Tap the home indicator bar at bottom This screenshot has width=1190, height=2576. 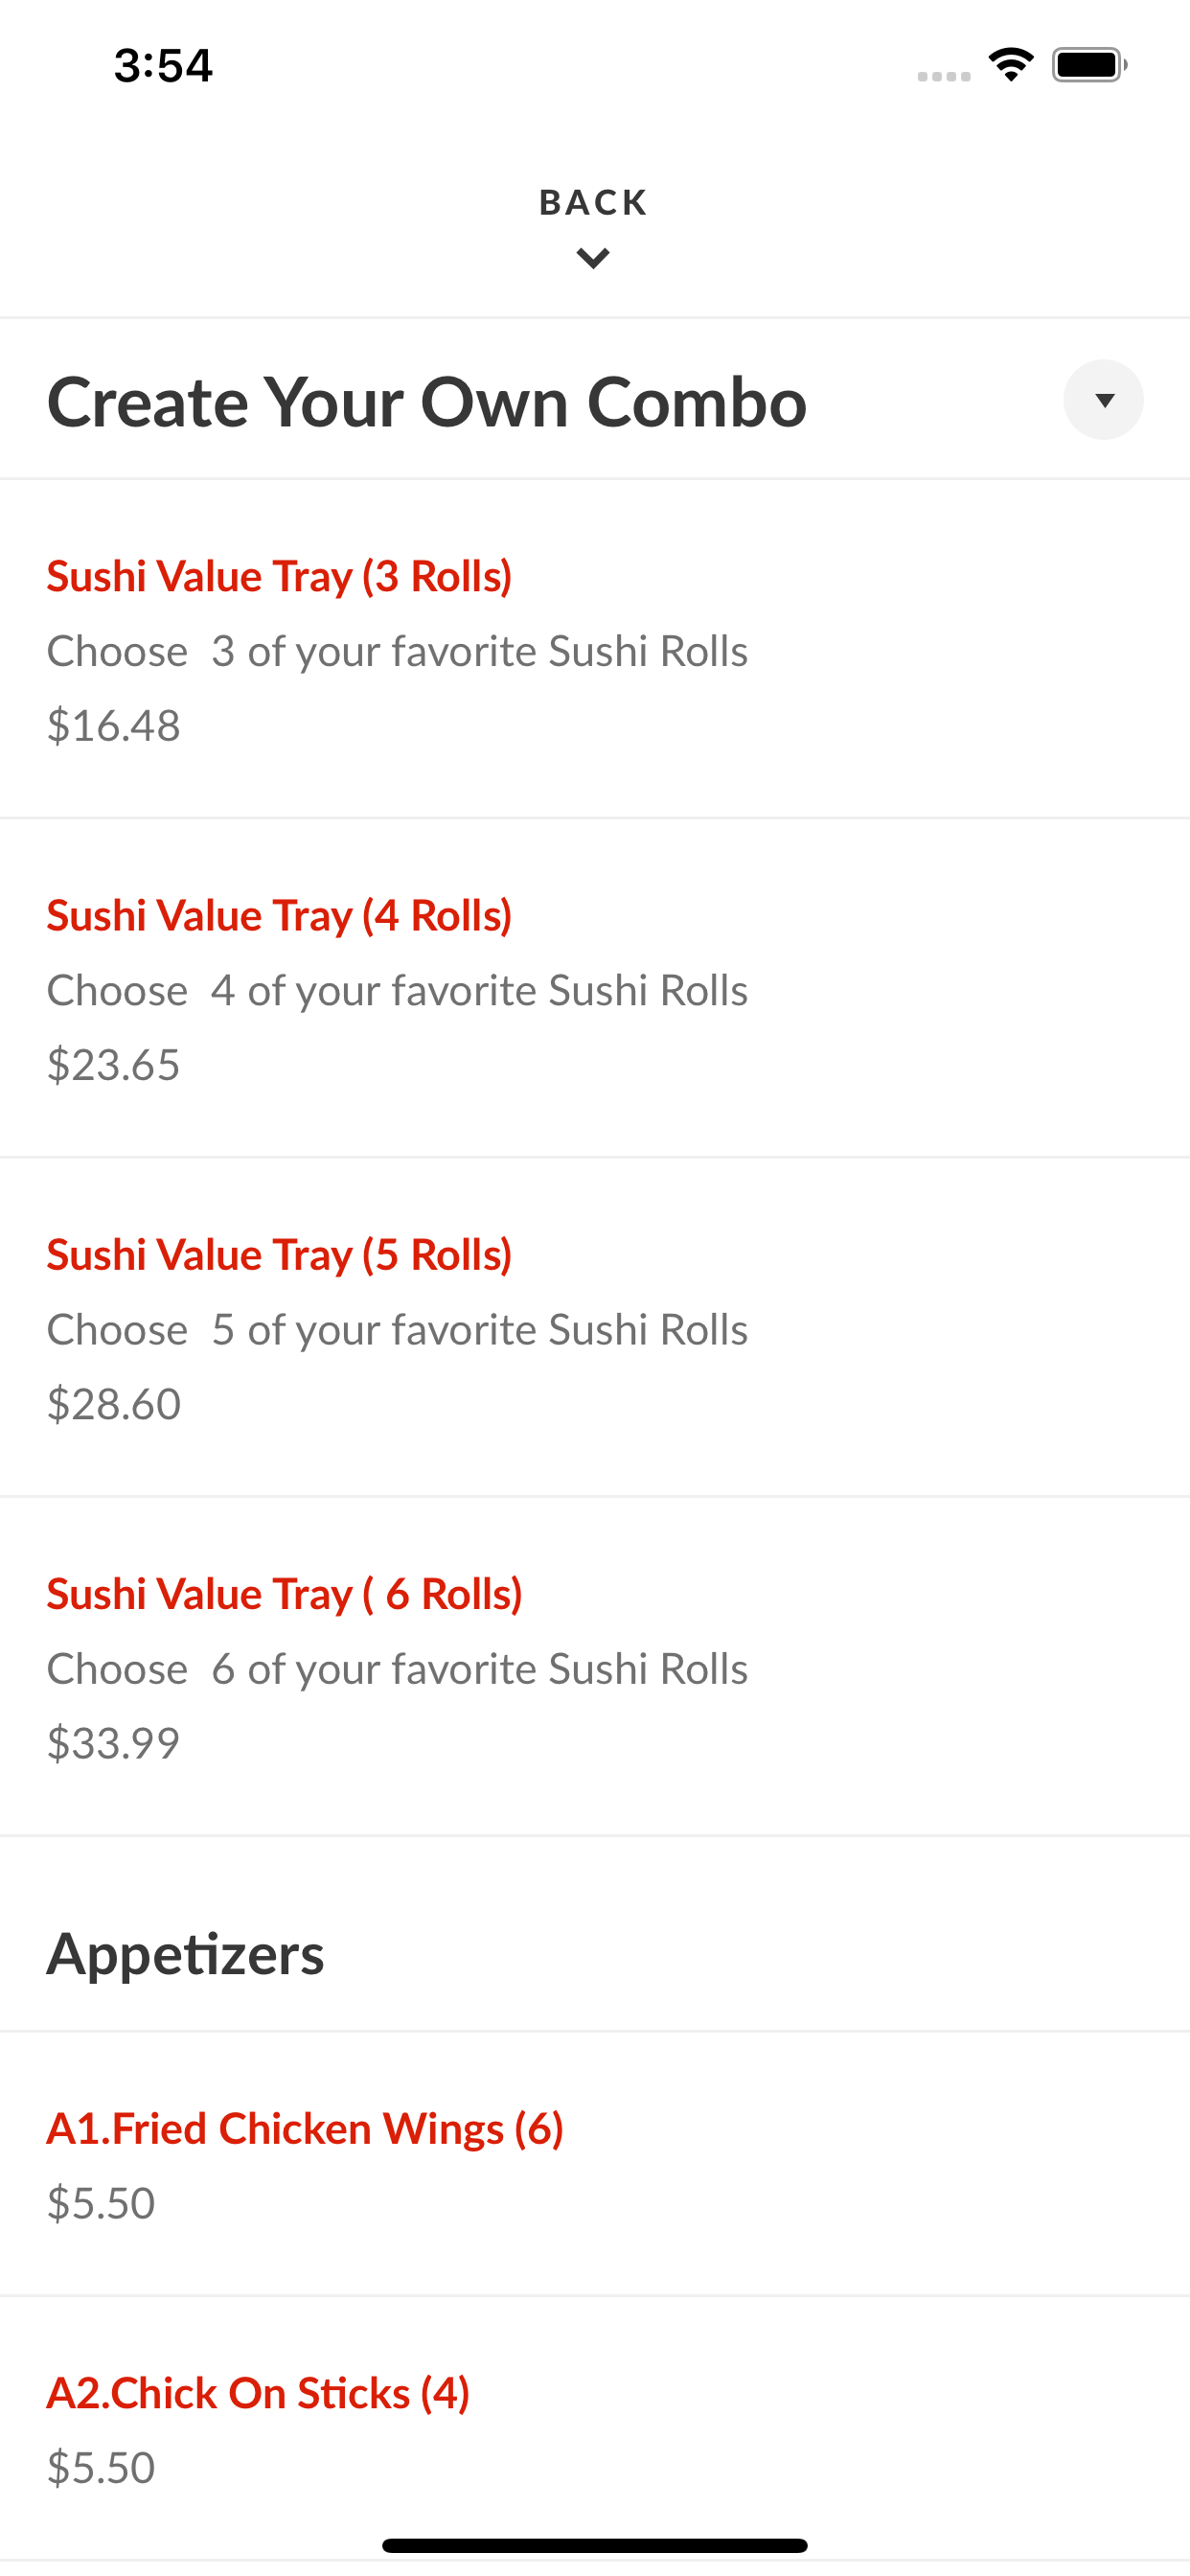(595, 2545)
